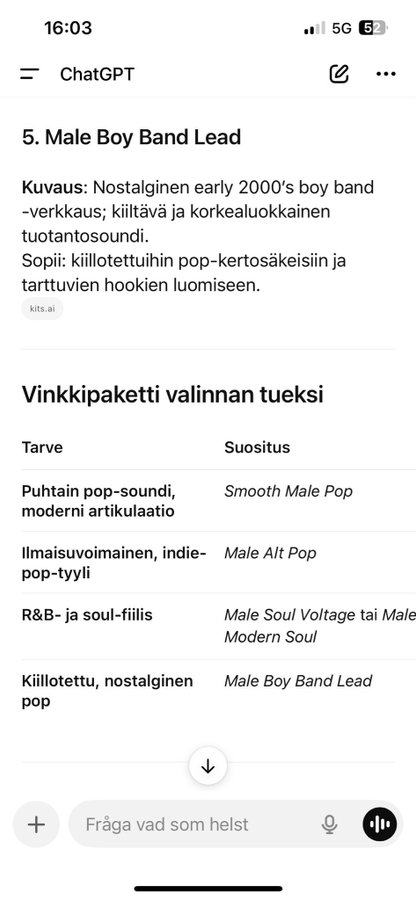This screenshot has height=900, width=416.
Task: Open attachments with the plus button
Action: click(x=36, y=825)
